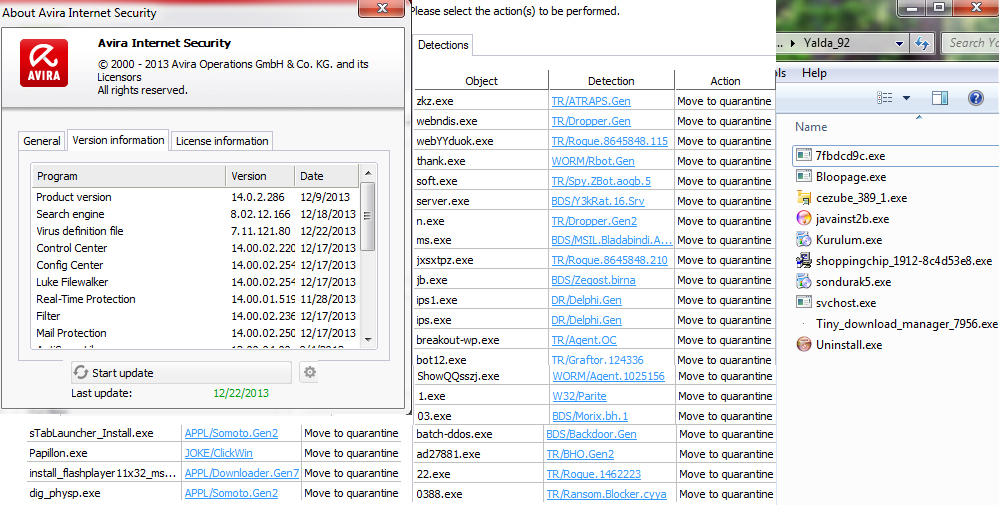This screenshot has width=999, height=505.
Task: Select the Bloopage.exe file icon
Action: tap(803, 177)
